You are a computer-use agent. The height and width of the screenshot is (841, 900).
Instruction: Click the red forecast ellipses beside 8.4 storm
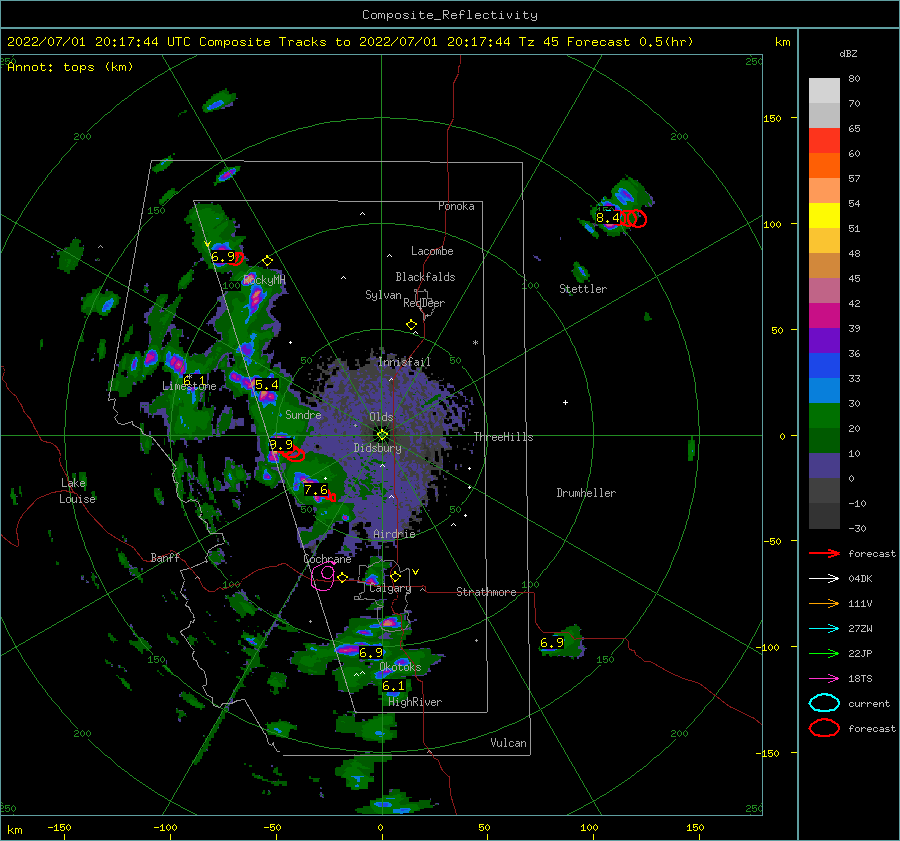[633, 218]
